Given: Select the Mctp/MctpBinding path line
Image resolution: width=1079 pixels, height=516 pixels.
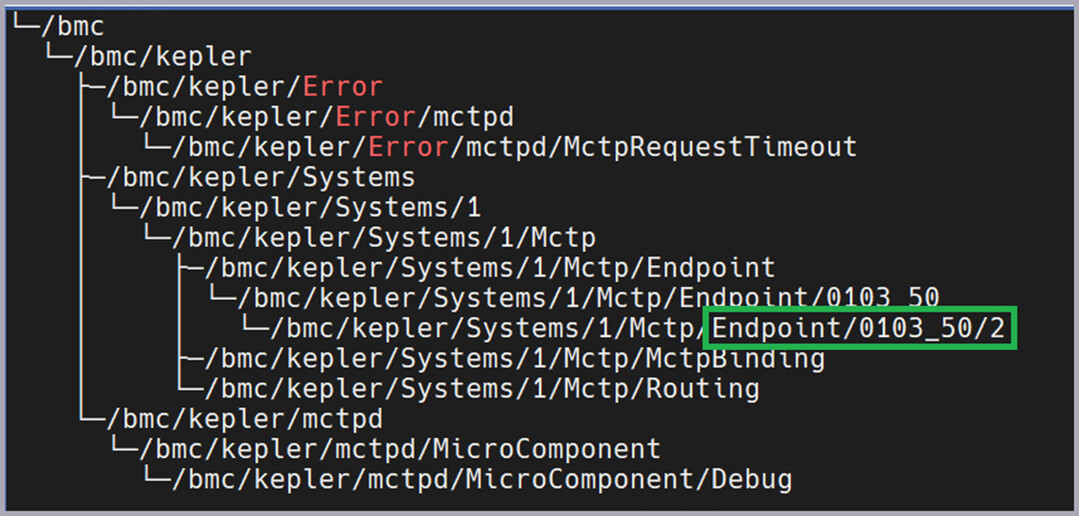Looking at the screenshot, I should pos(515,358).
